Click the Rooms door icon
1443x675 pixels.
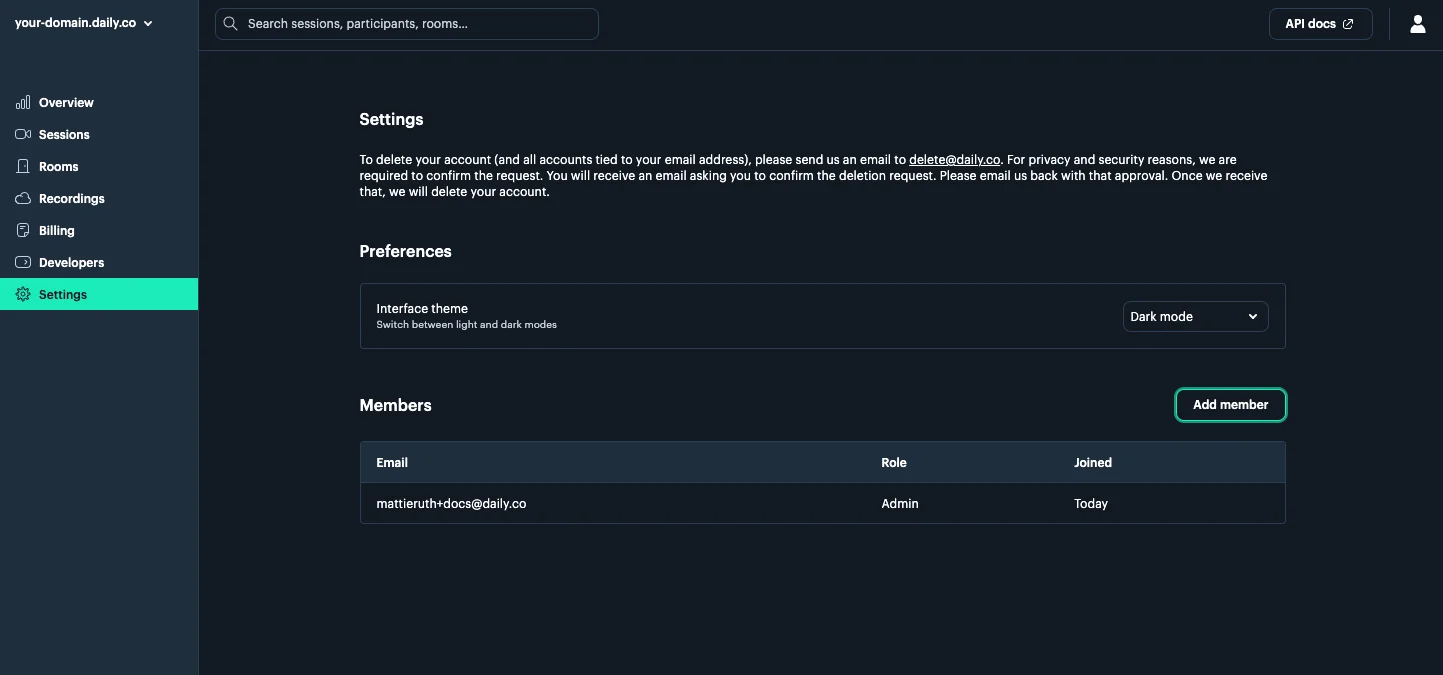[23, 166]
